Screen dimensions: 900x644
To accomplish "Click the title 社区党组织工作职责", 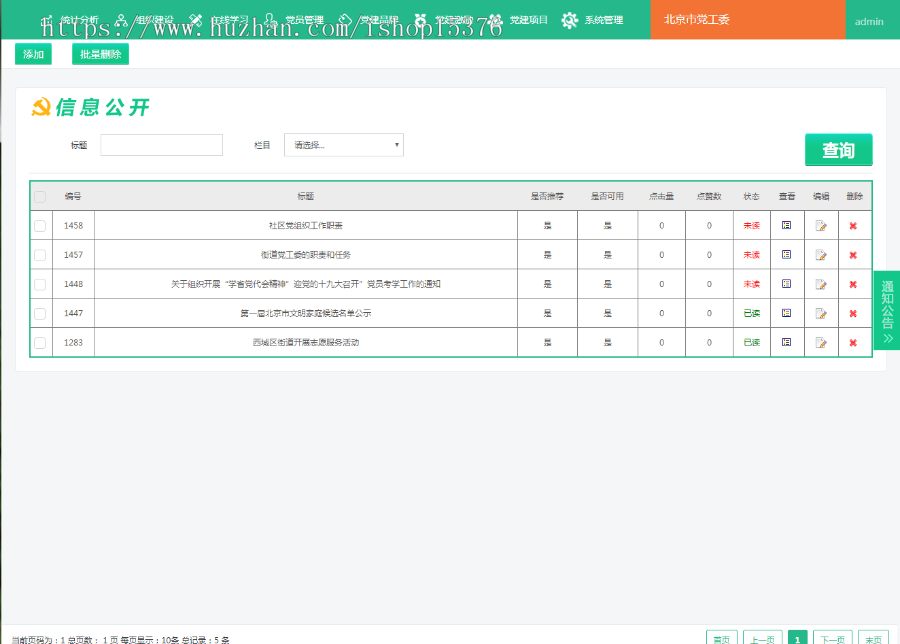I will point(305,226).
